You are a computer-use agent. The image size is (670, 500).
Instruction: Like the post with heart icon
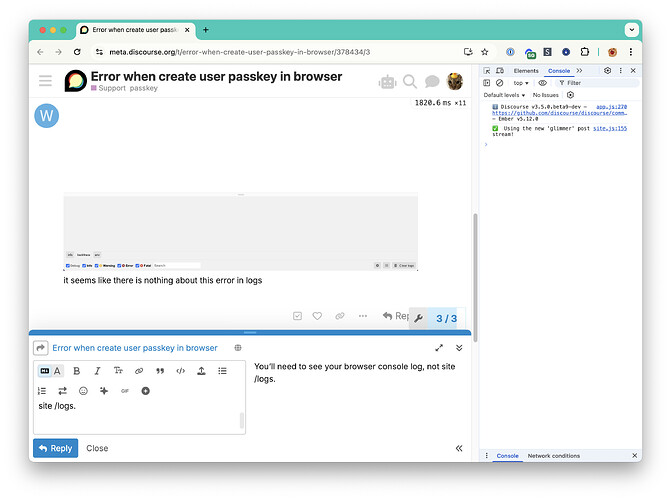(x=317, y=316)
